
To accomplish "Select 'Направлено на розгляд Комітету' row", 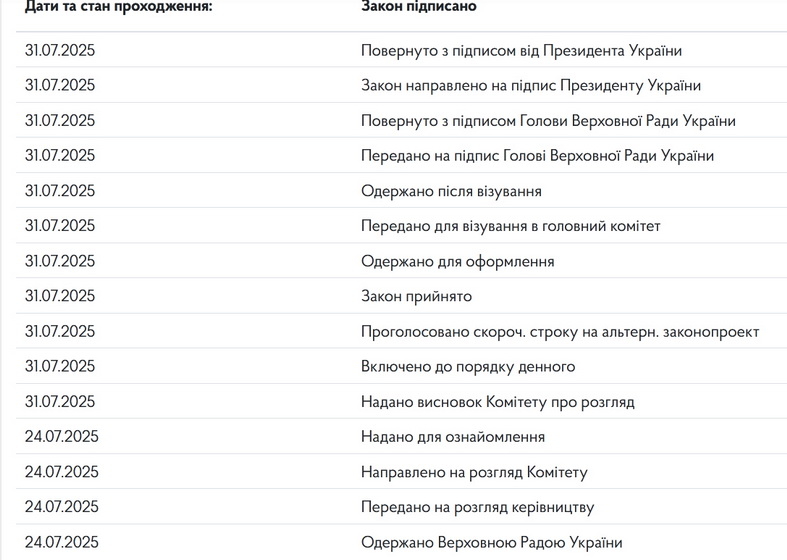I will (x=474, y=472).
